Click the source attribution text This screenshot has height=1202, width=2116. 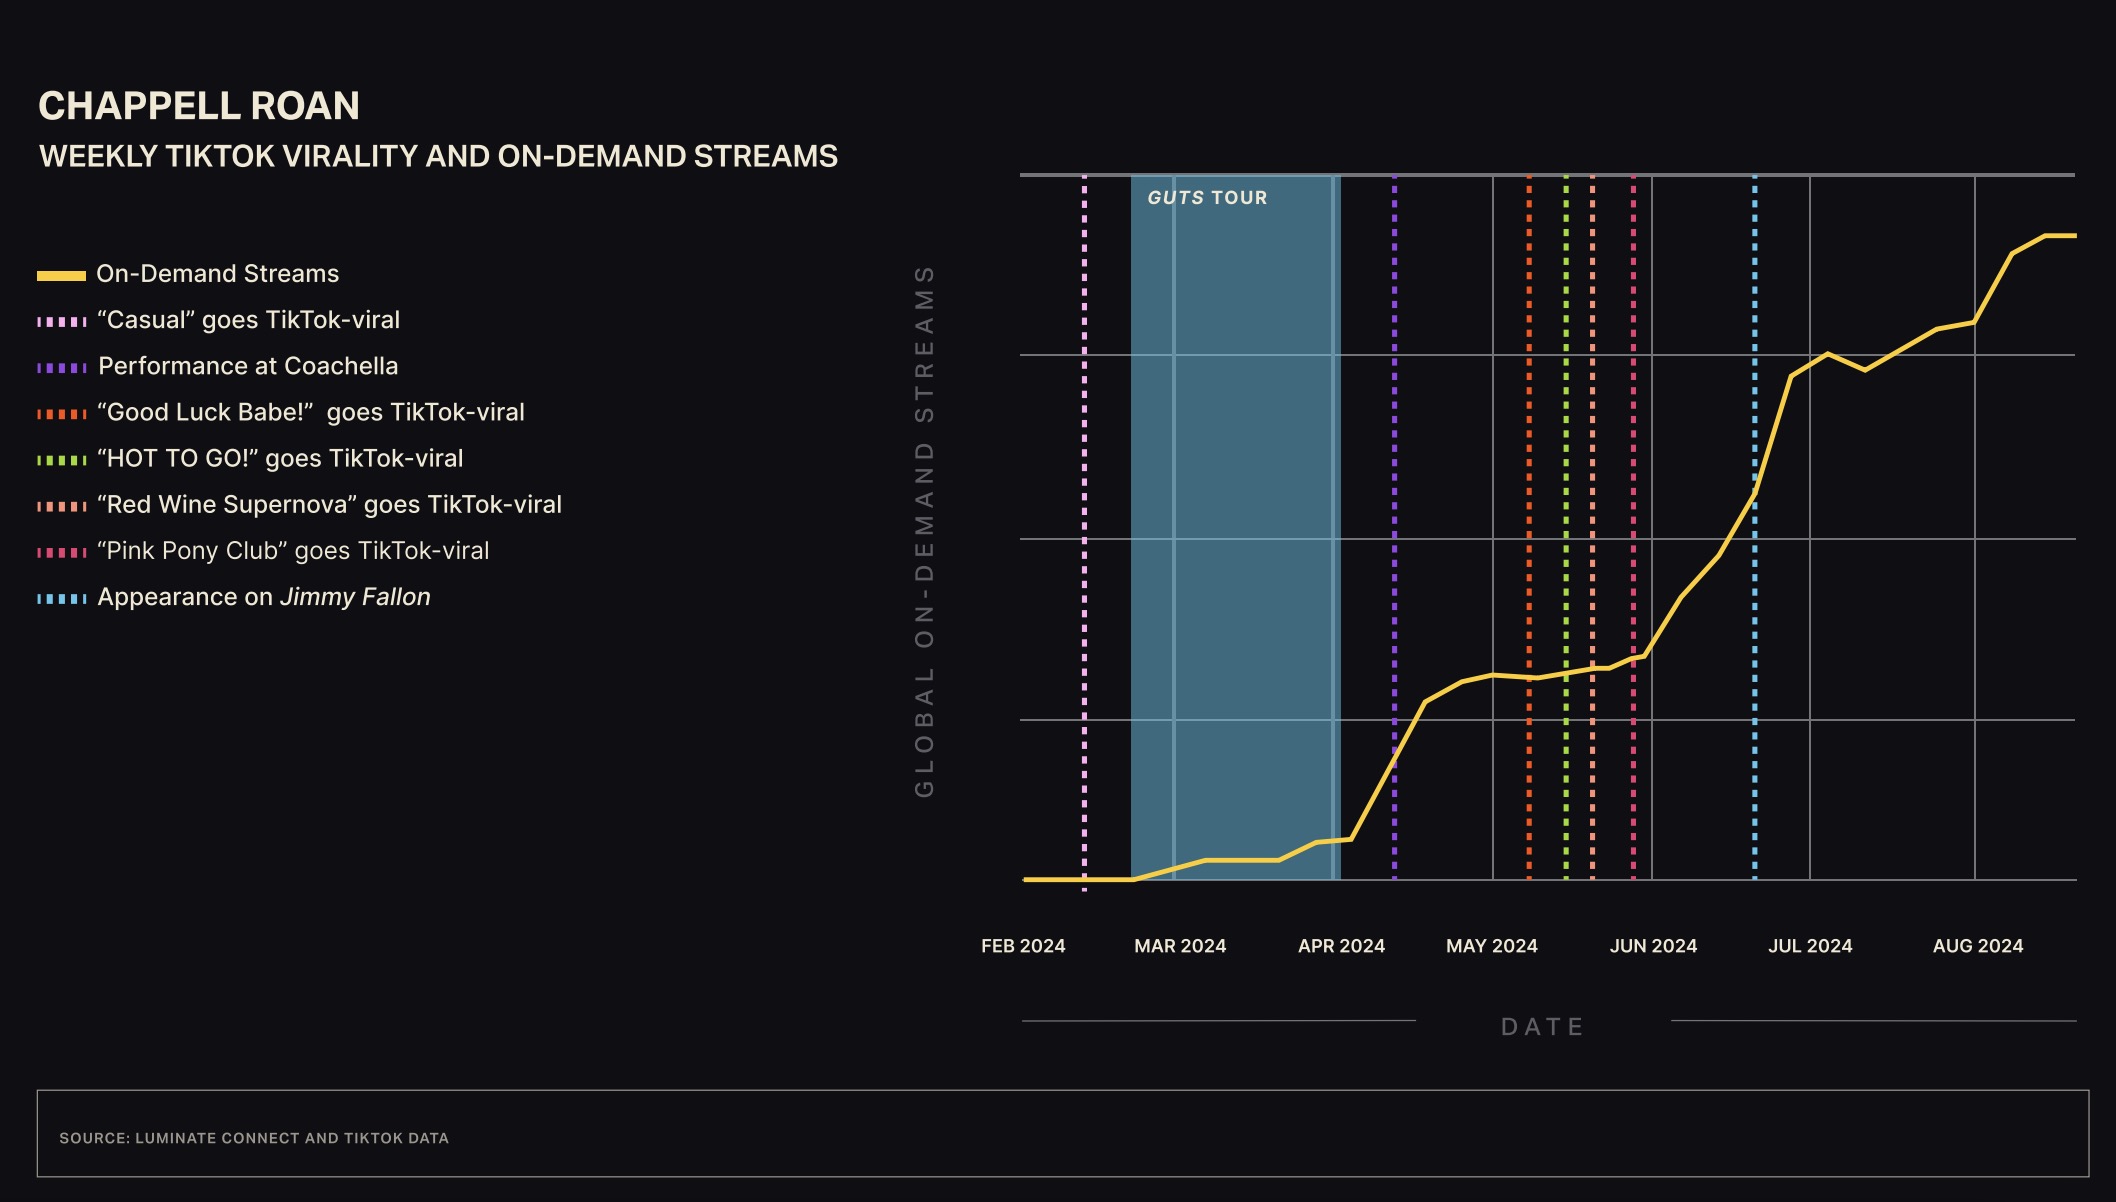254,1138
